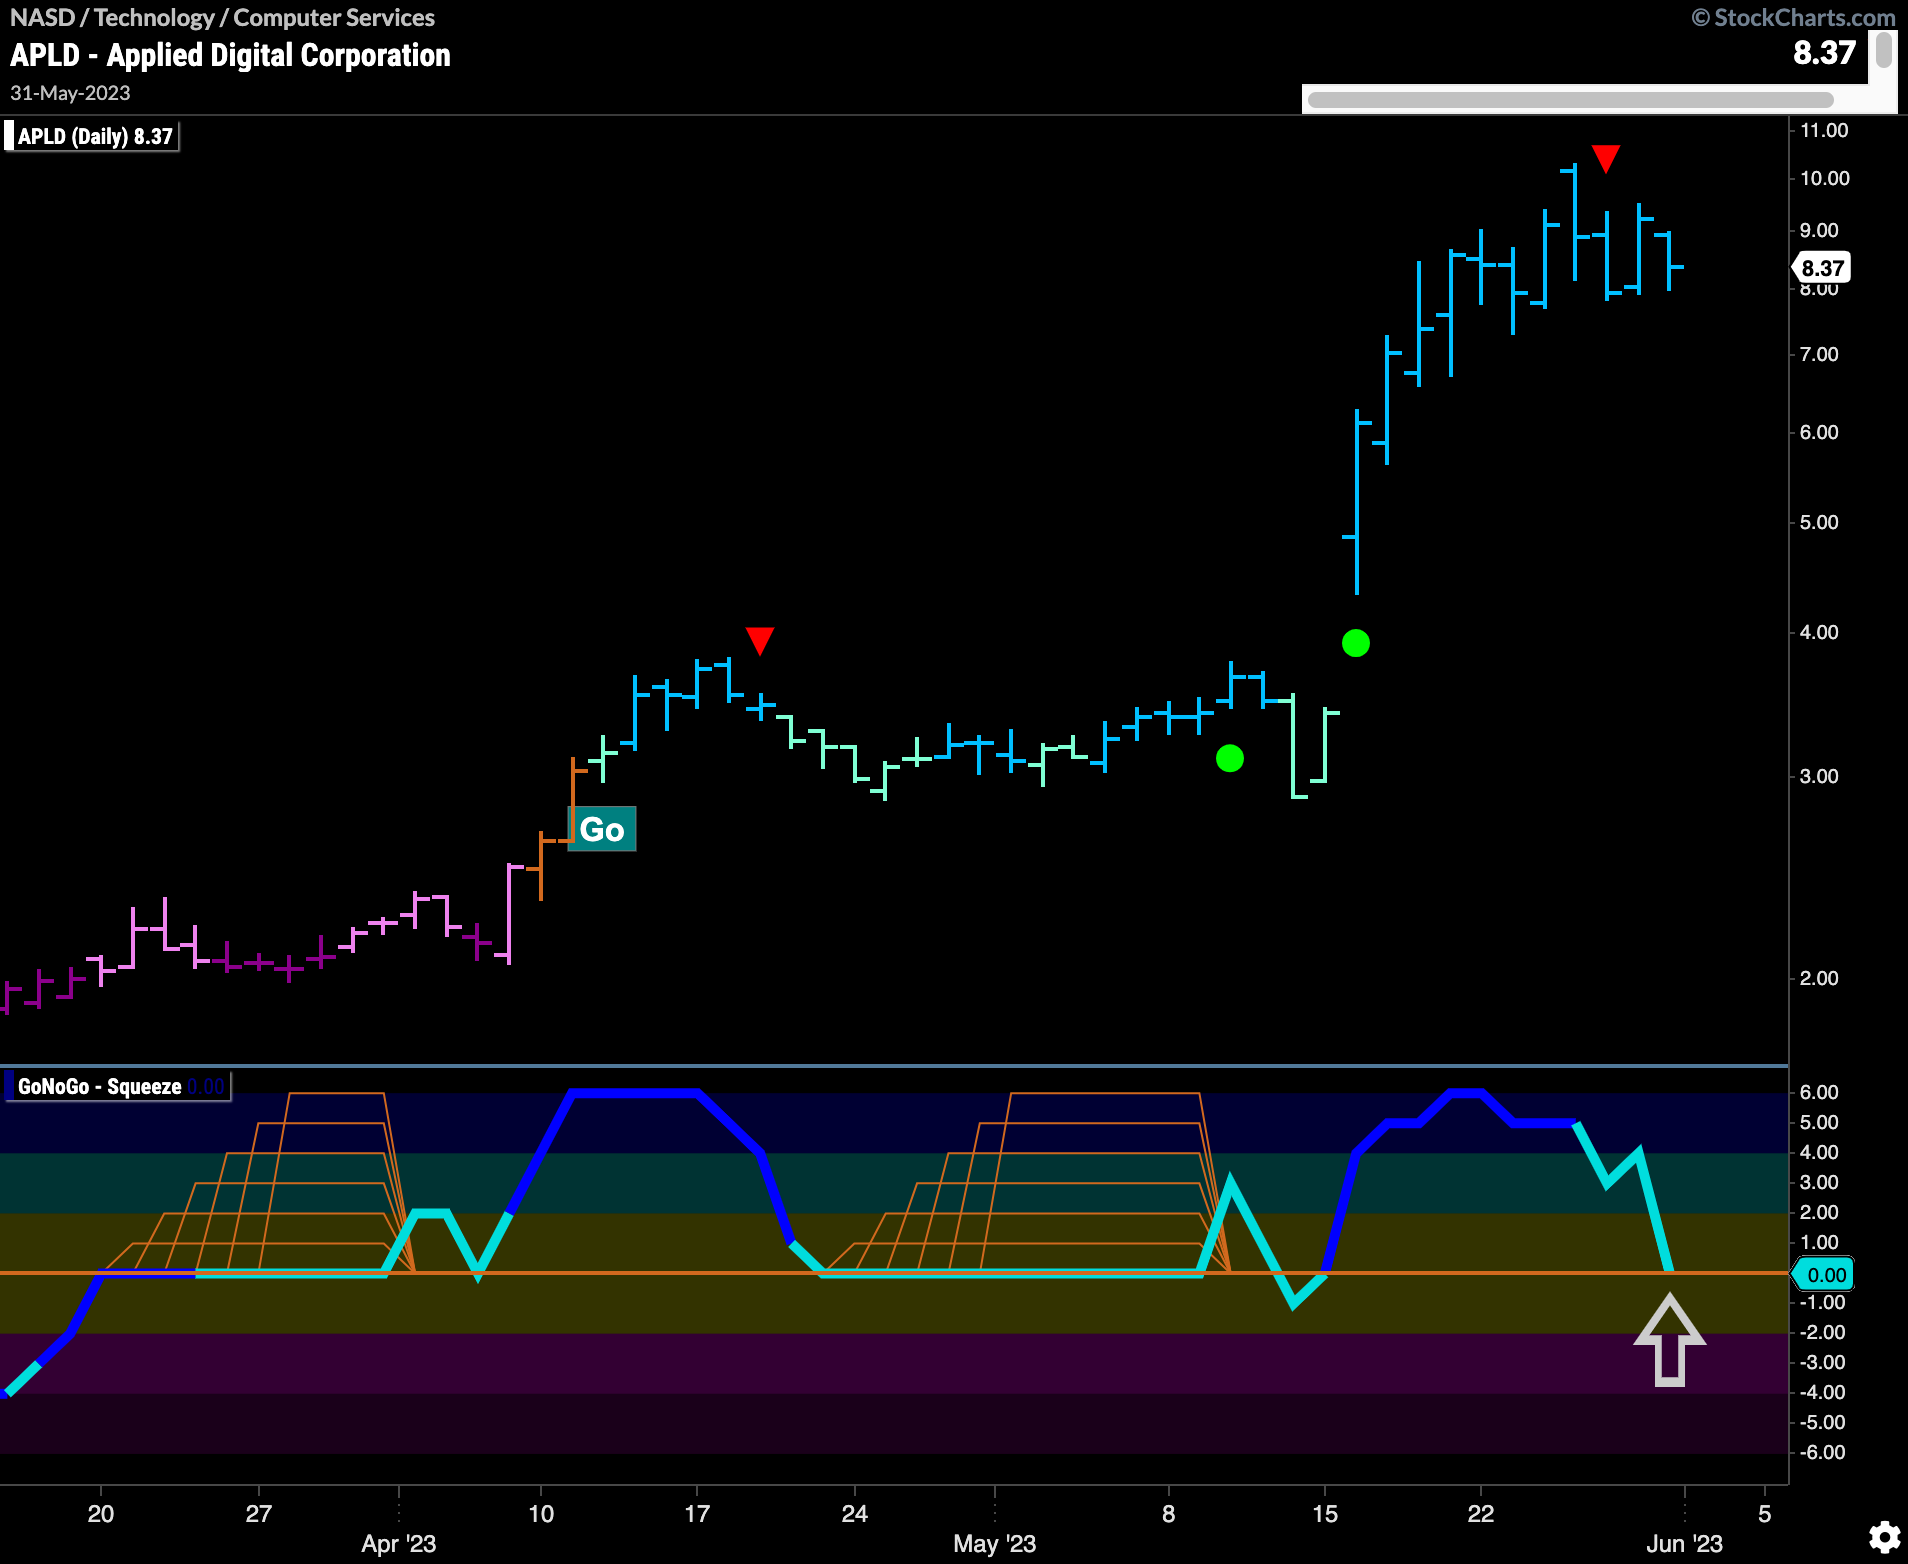Image resolution: width=1908 pixels, height=1564 pixels.
Task: Click the 6.00 oscillator axis label
Action: click(1819, 1092)
